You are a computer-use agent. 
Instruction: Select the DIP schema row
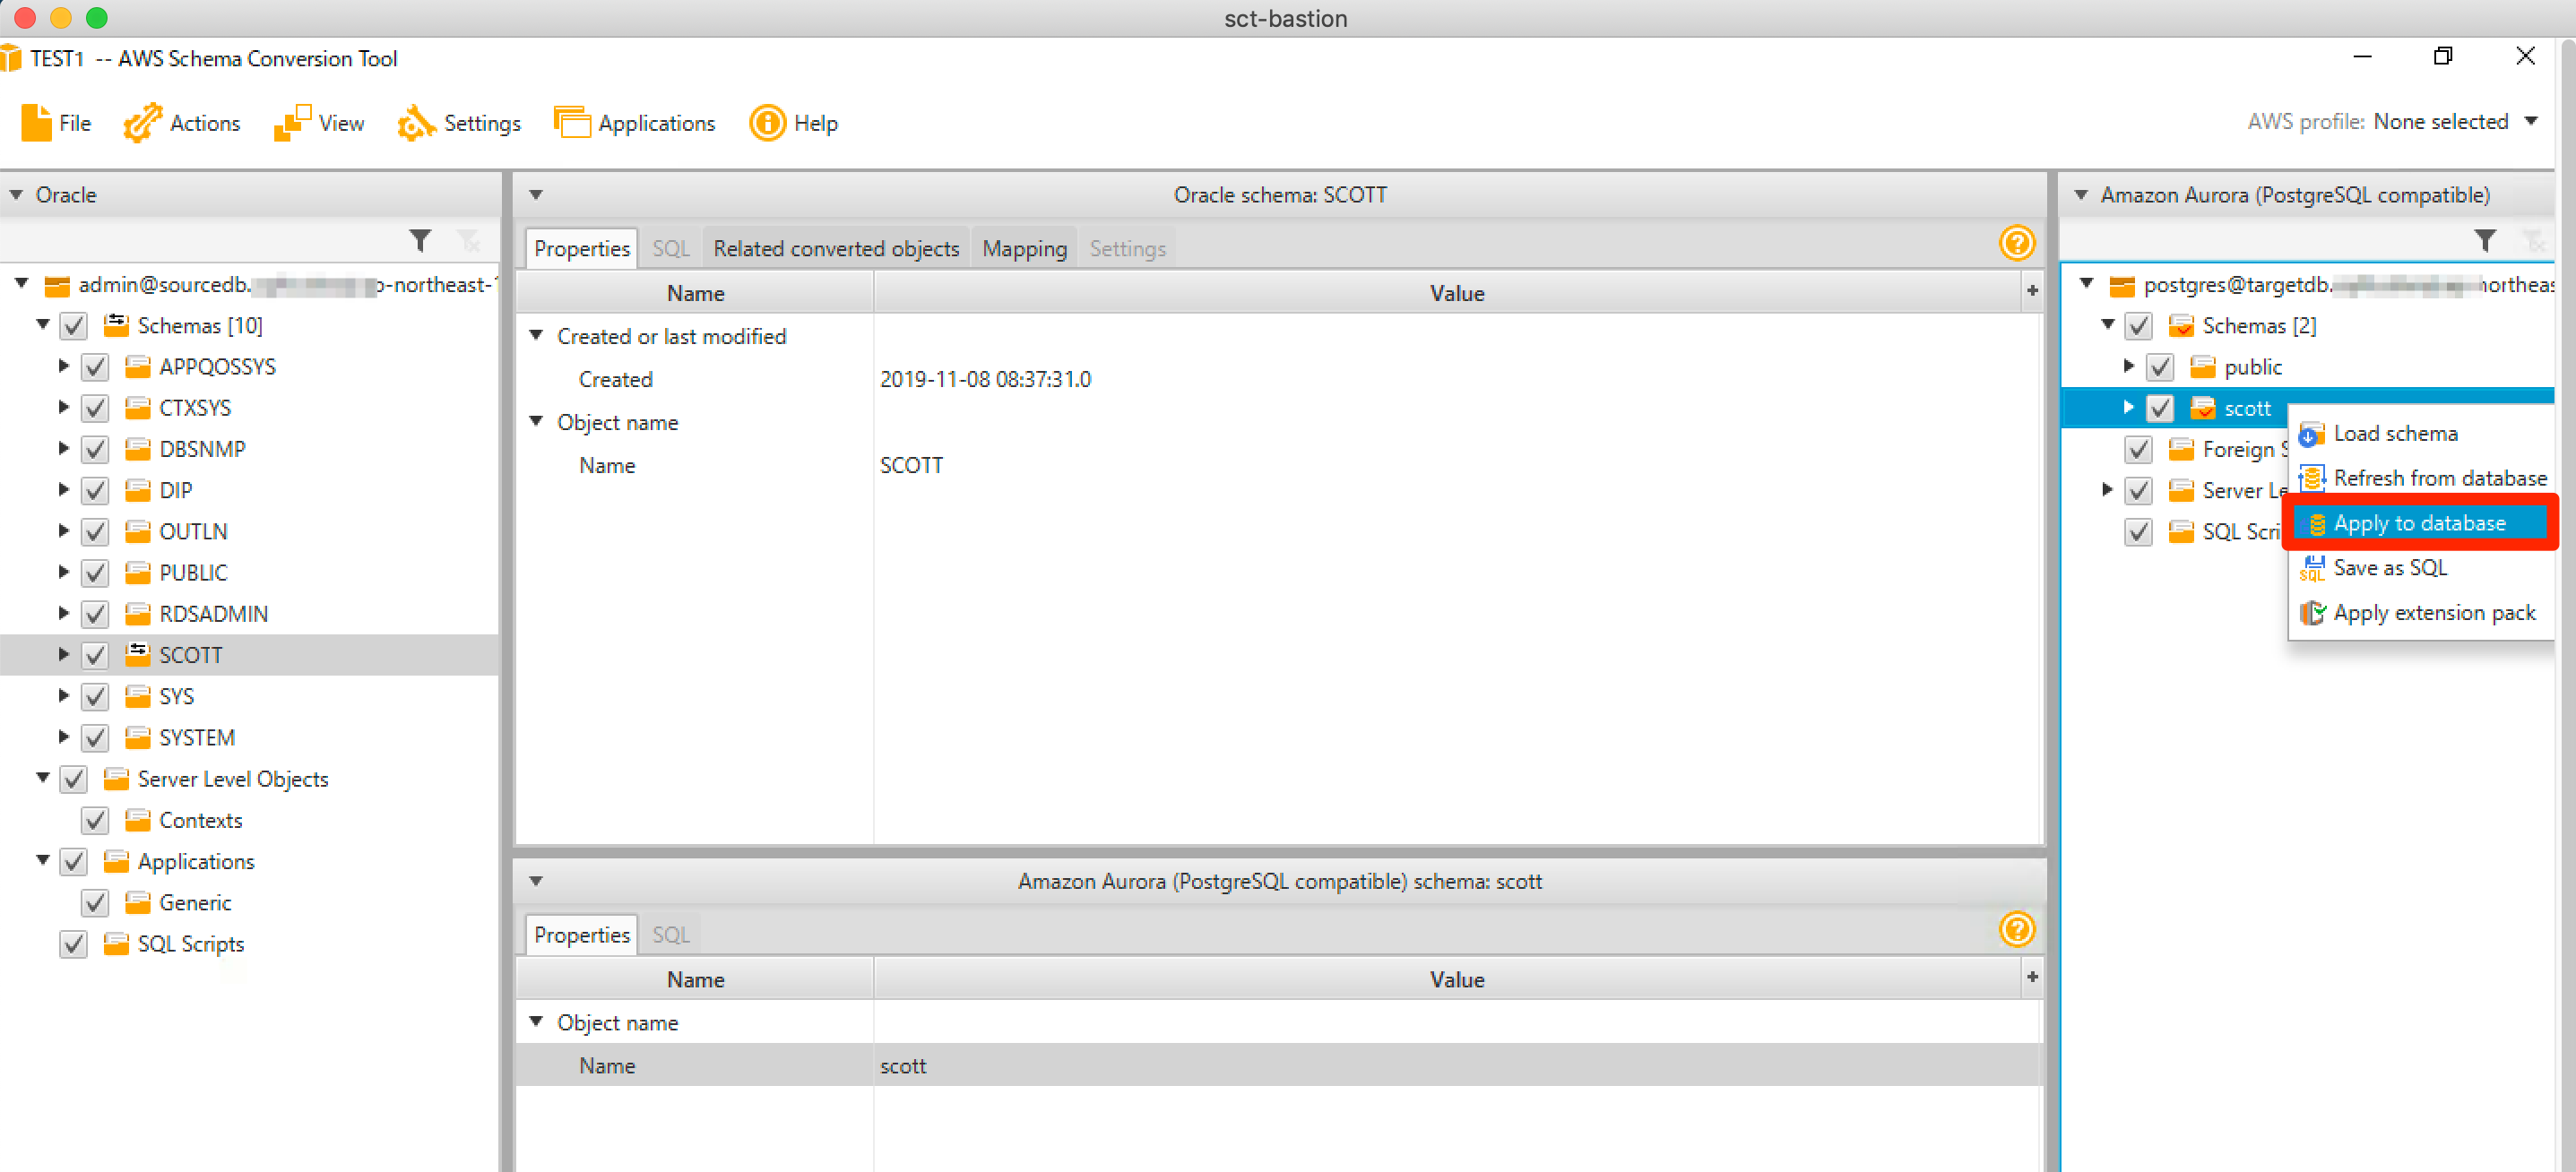[250, 490]
